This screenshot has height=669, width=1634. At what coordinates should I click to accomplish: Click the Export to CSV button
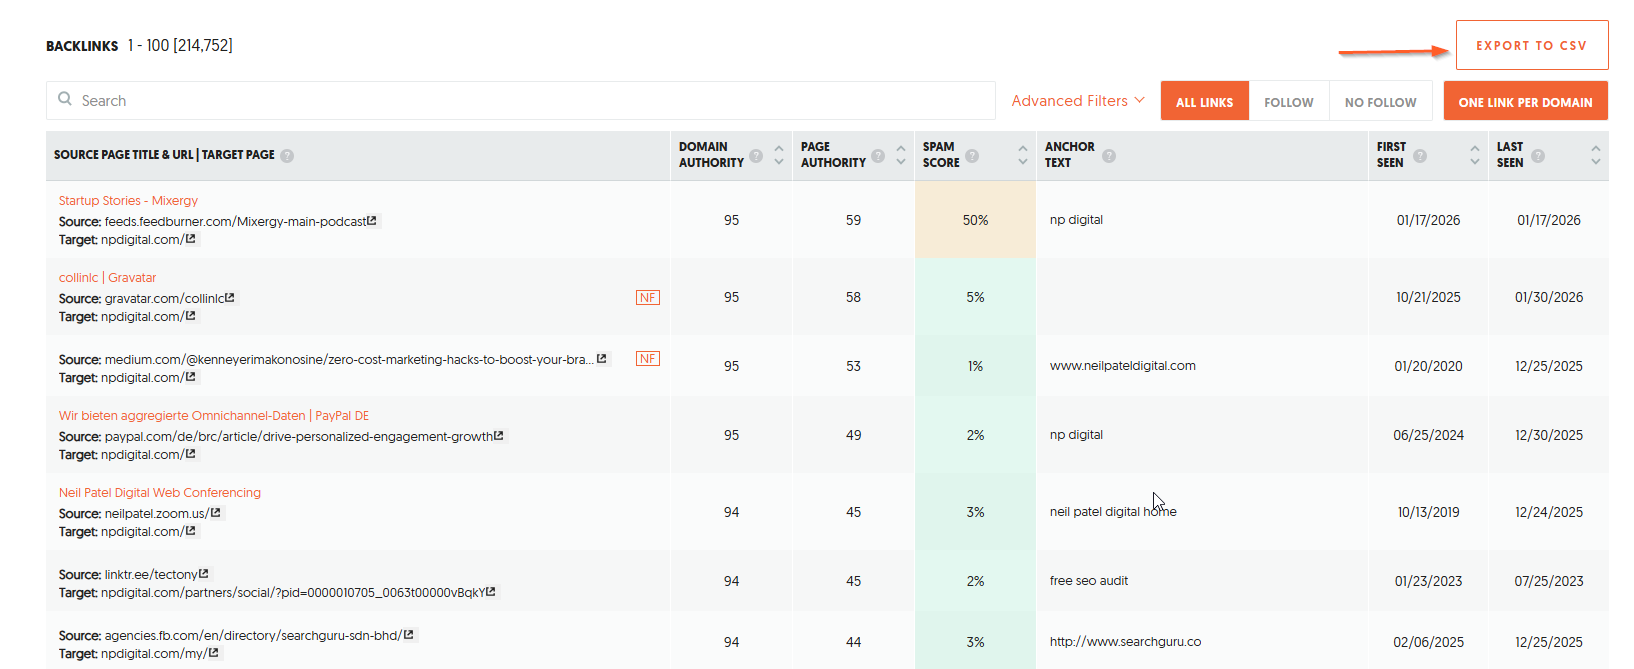click(1532, 45)
